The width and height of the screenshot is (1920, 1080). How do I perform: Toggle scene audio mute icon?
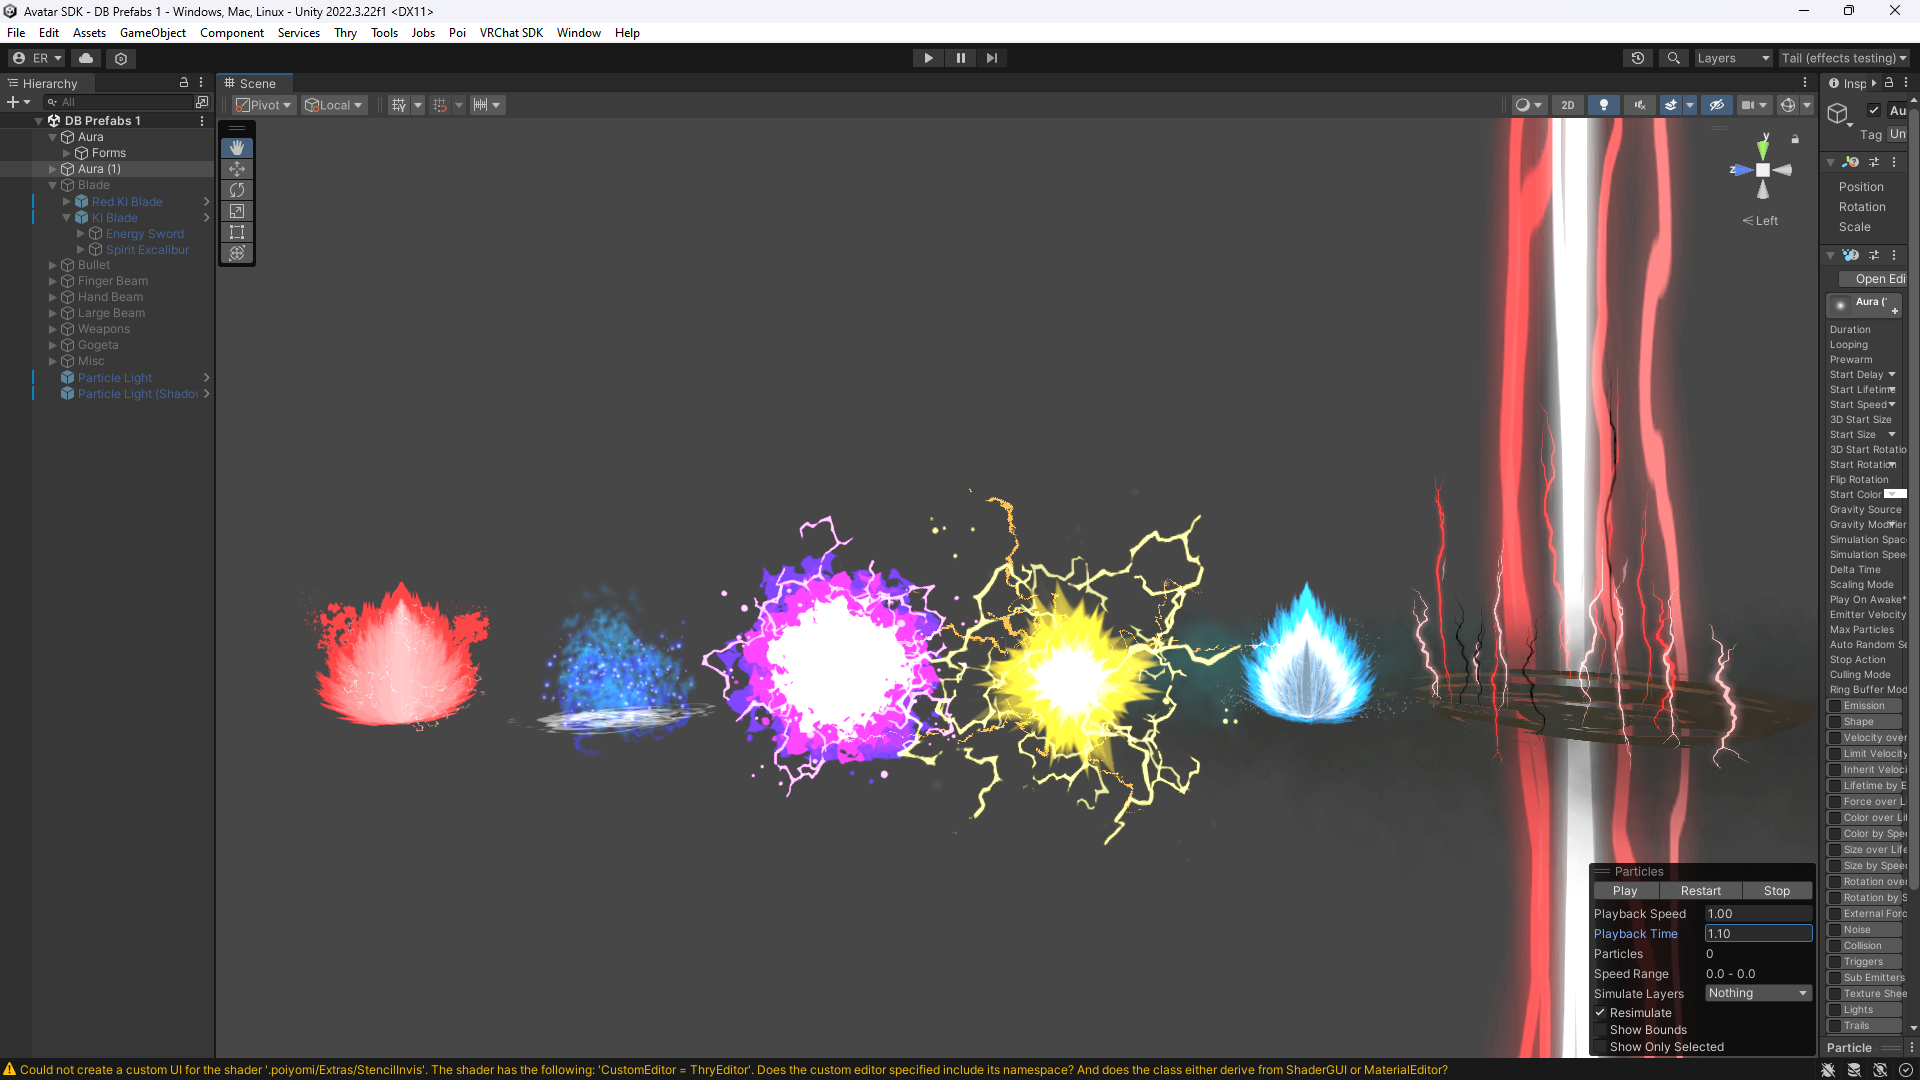coord(1640,105)
